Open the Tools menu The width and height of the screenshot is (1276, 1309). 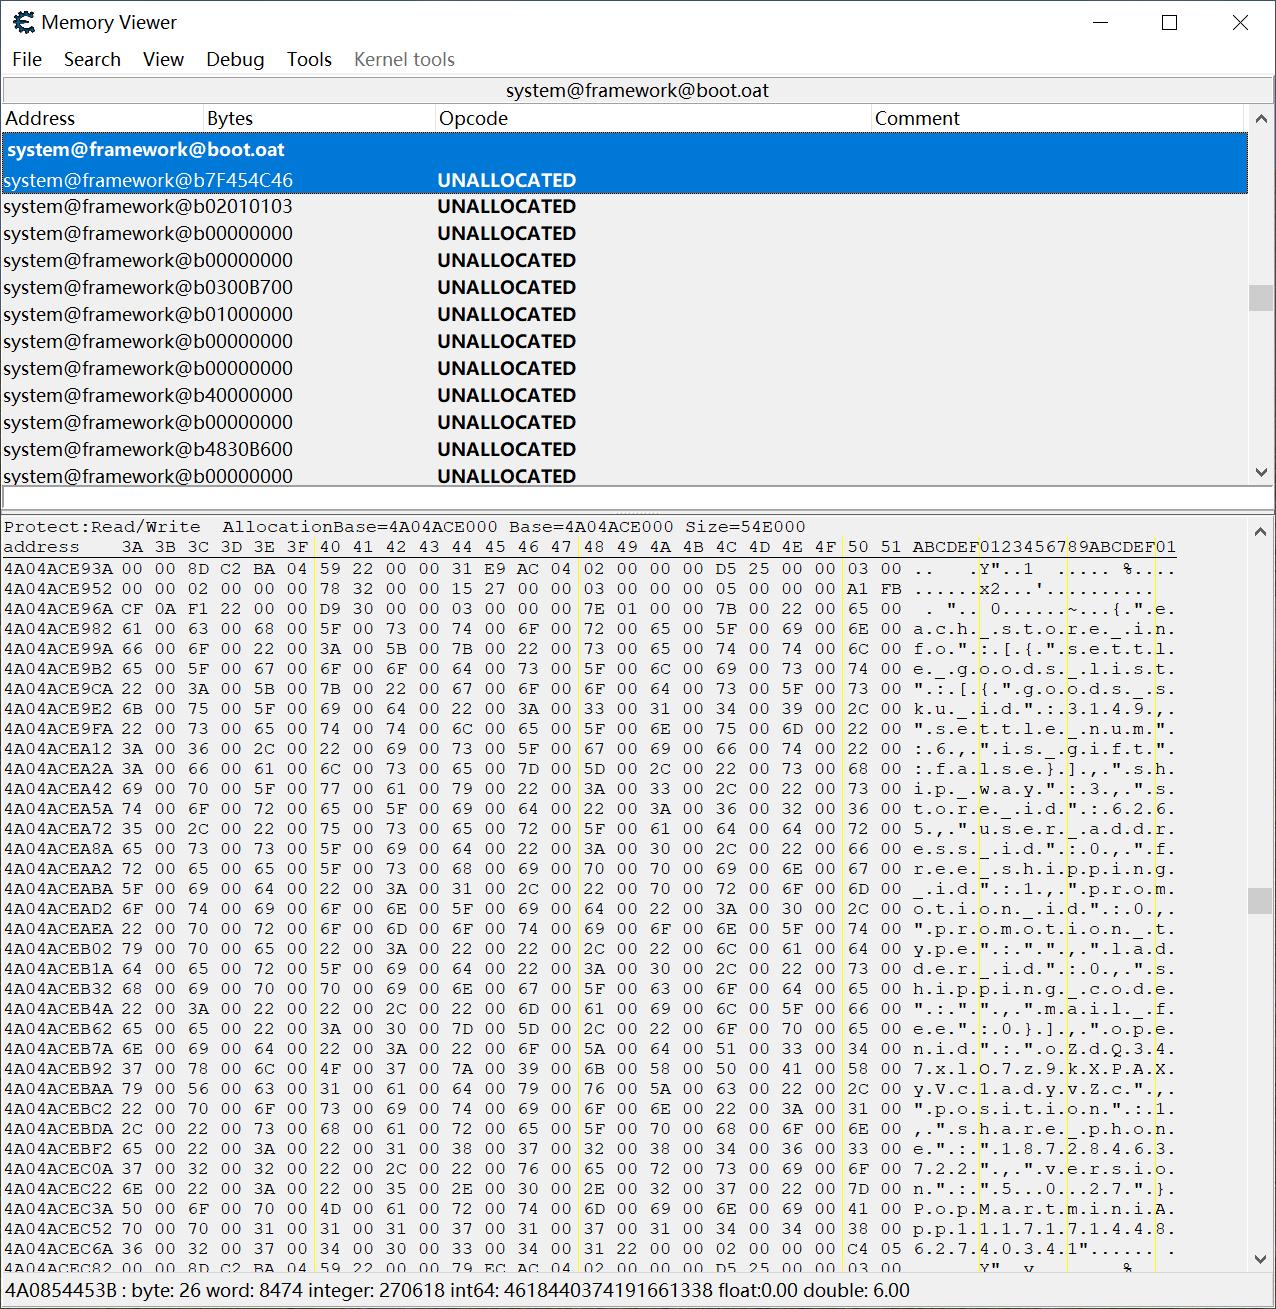coord(309,59)
